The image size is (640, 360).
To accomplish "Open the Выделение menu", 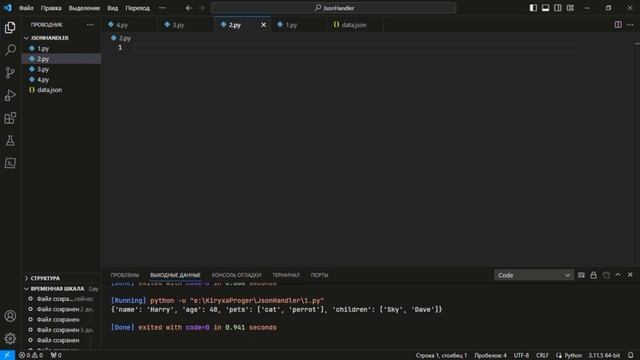I will coord(84,8).
